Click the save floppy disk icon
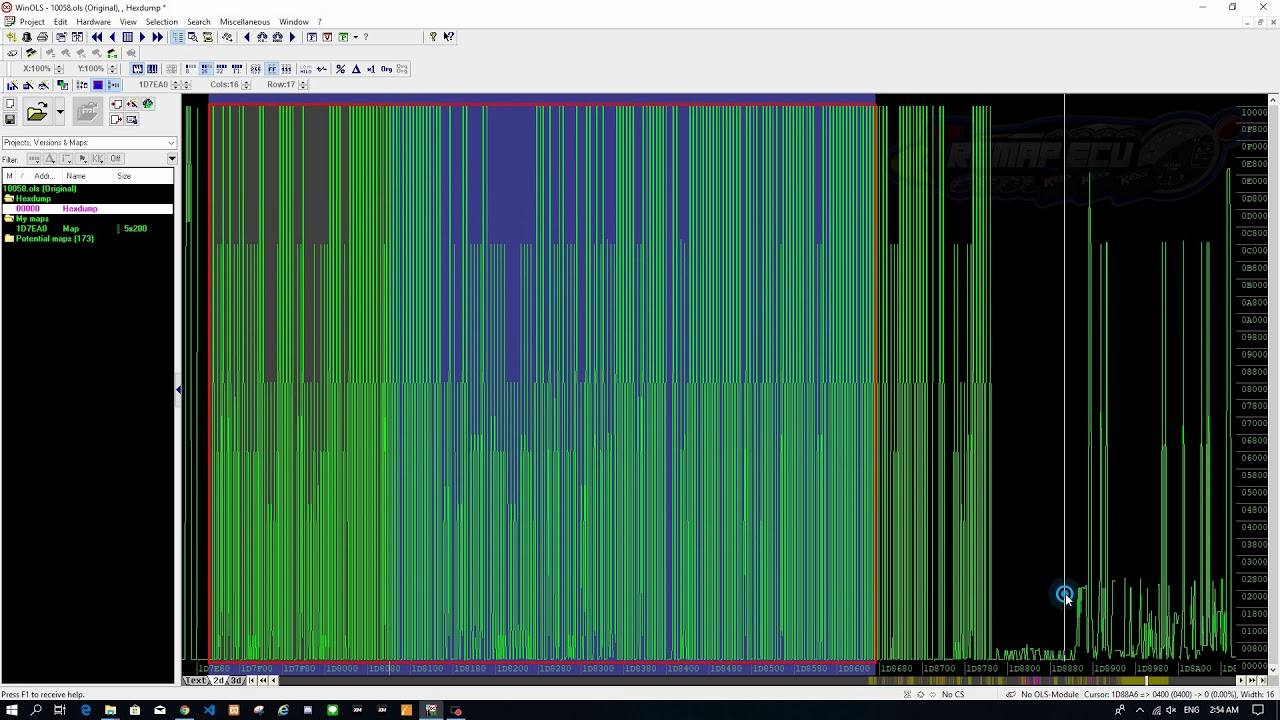 (x=11, y=119)
